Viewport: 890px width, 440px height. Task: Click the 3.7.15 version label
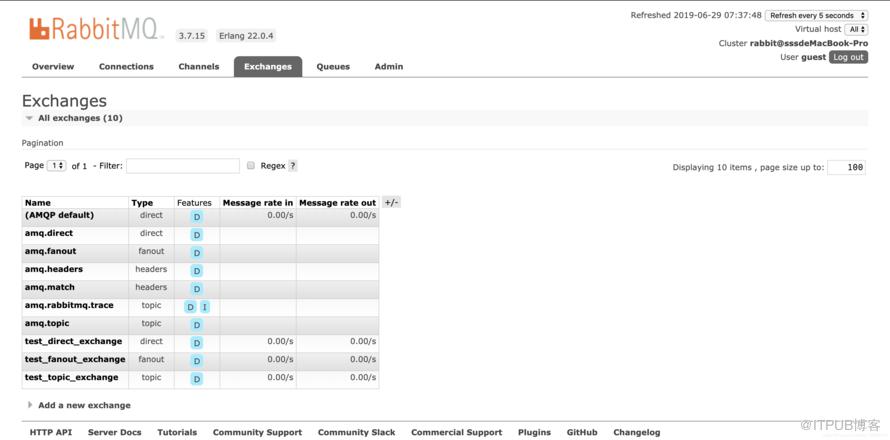pyautogui.click(x=192, y=36)
